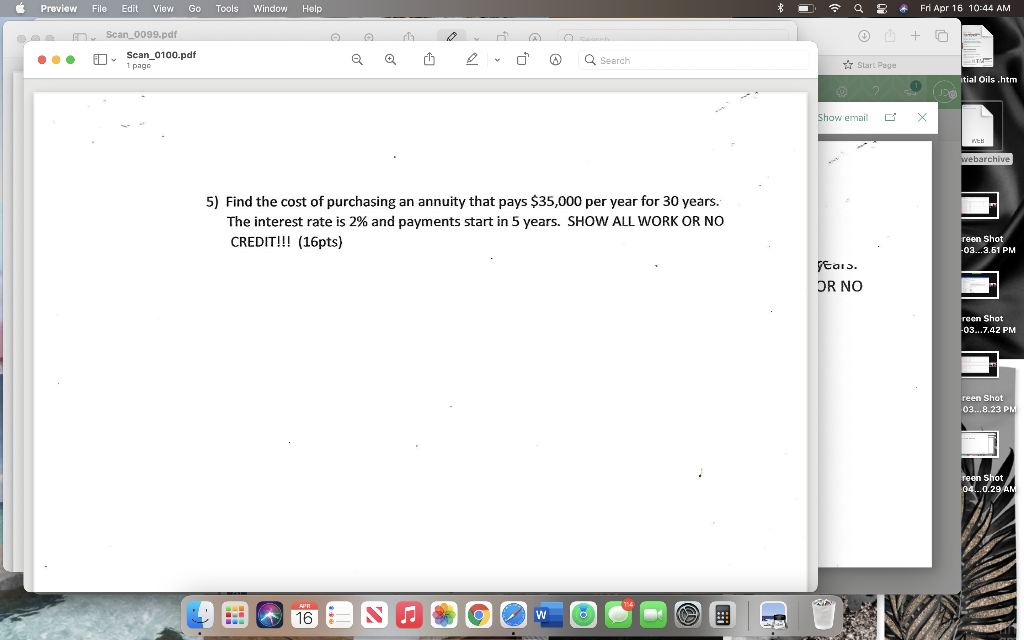Click the zoom in icon in Preview toolbar
This screenshot has width=1024, height=640.
tap(390, 60)
